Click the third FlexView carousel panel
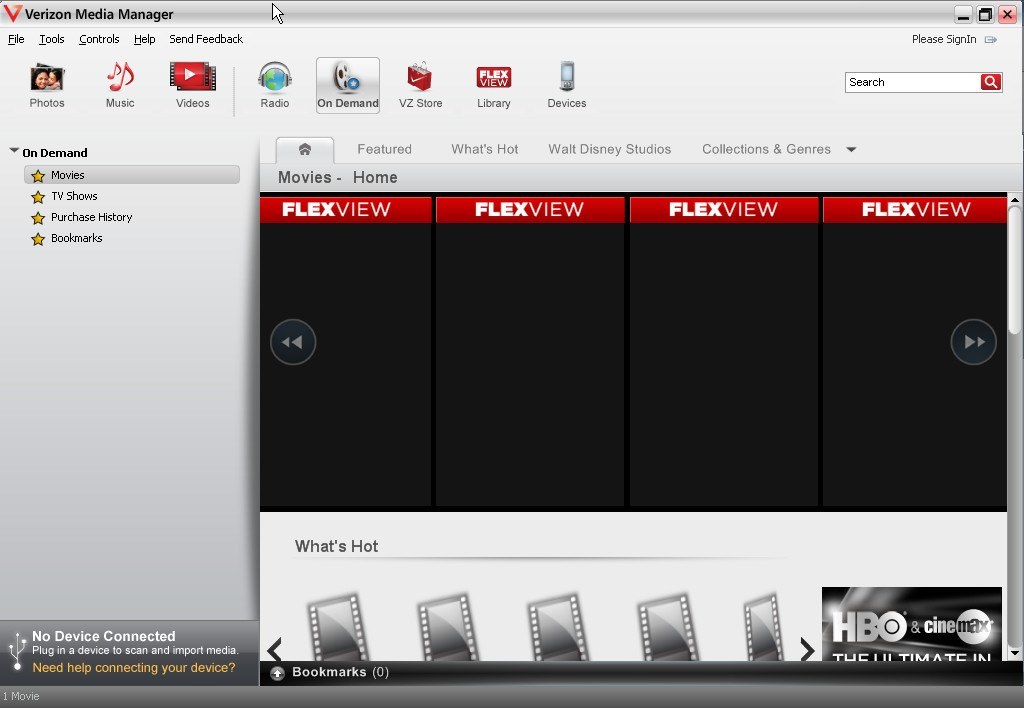 [724, 351]
